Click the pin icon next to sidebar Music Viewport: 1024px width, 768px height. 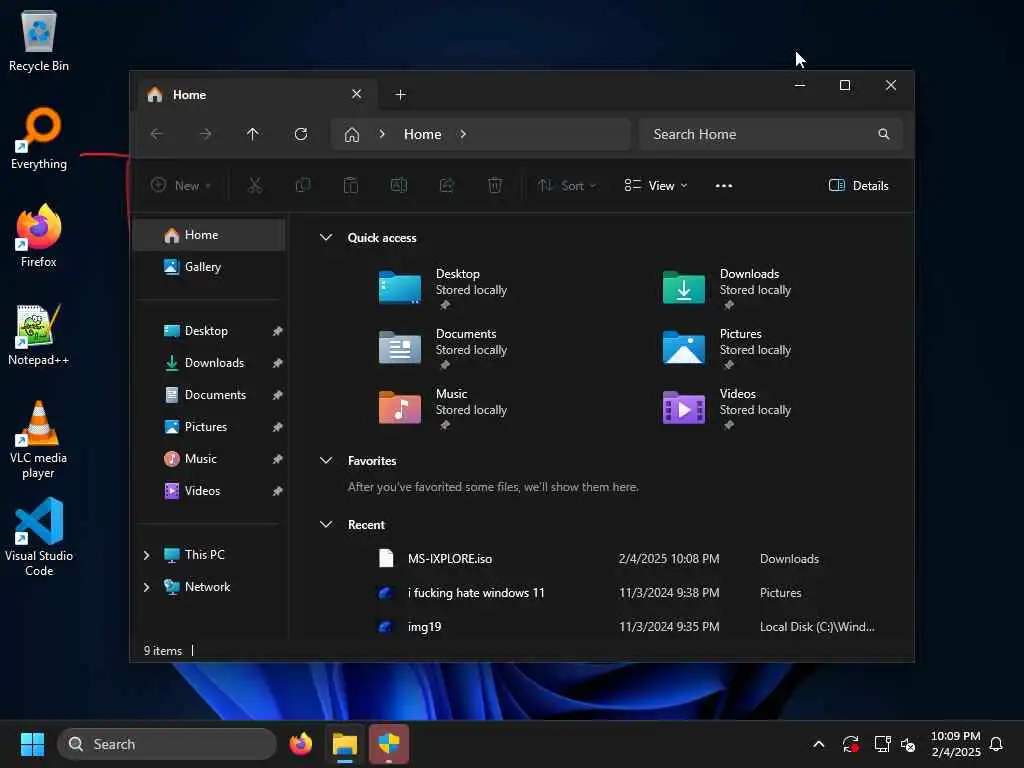278,459
